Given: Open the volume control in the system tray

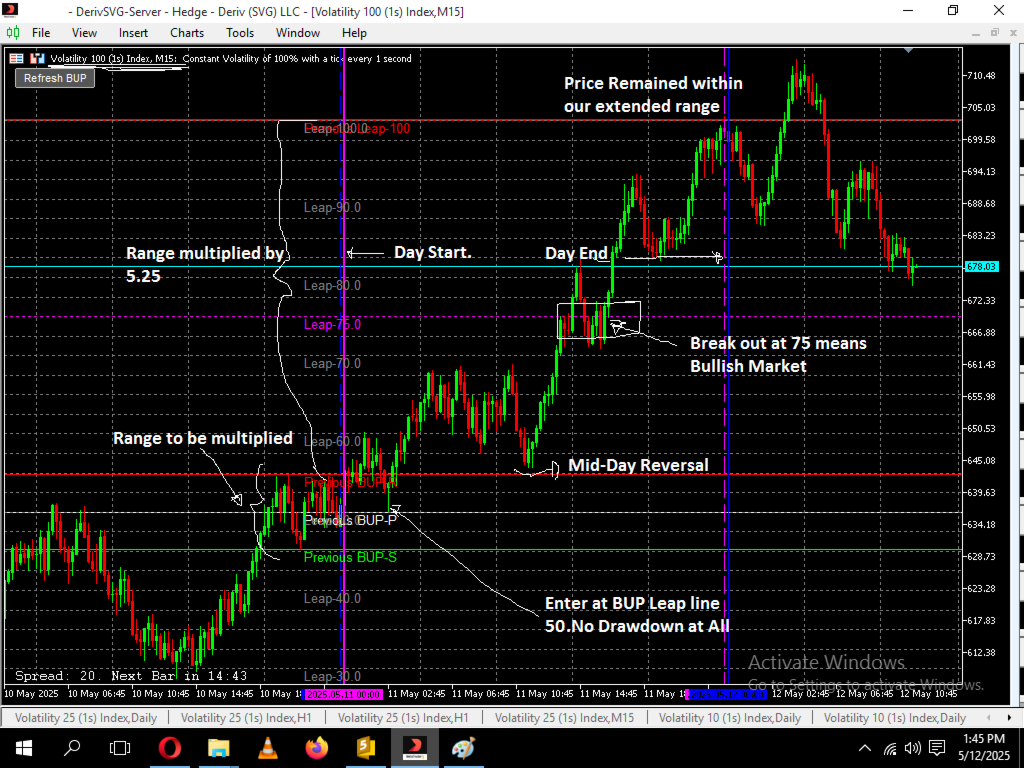Looking at the screenshot, I should point(912,748).
